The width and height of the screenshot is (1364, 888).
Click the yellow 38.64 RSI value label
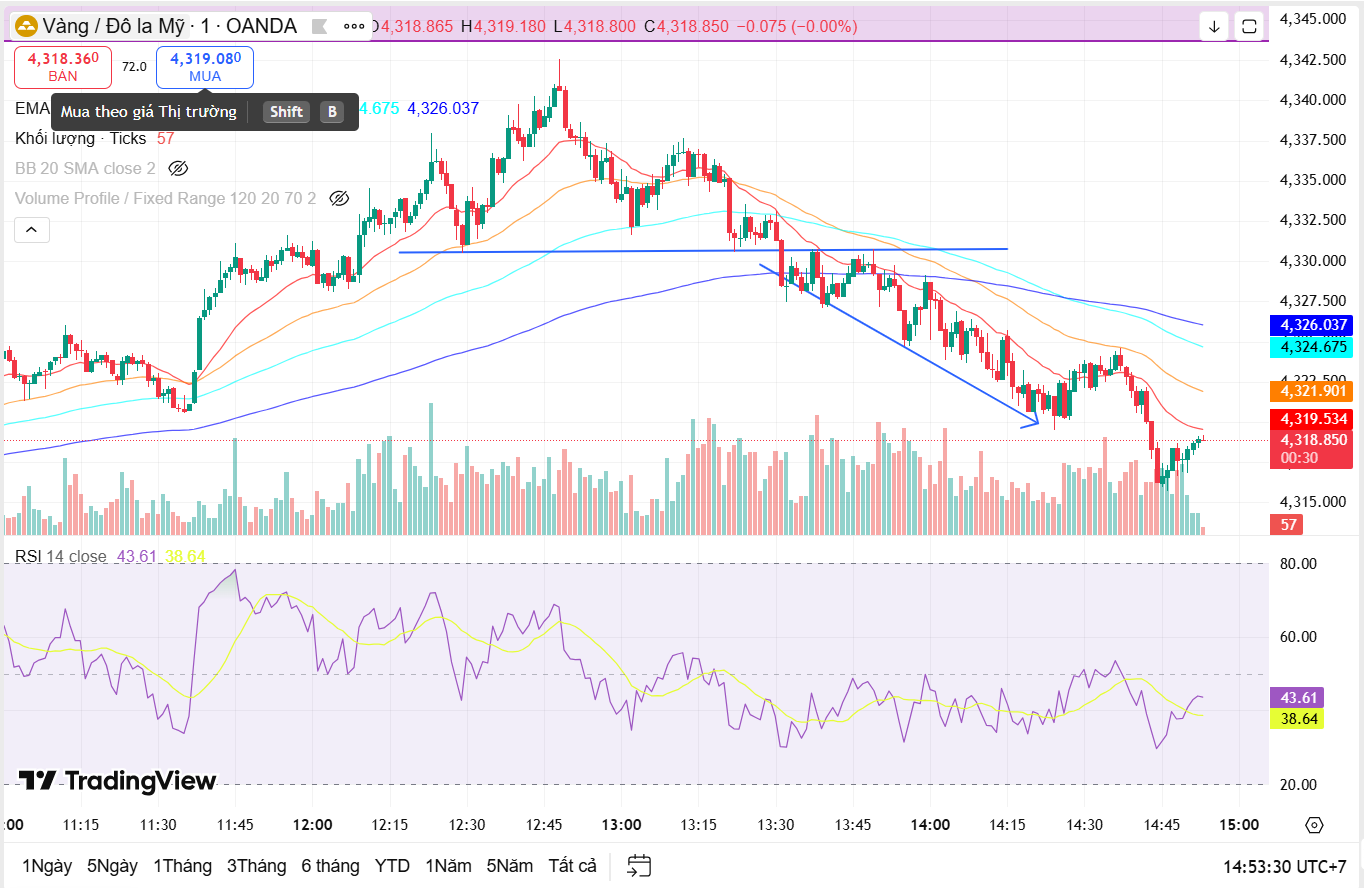coord(1296,717)
